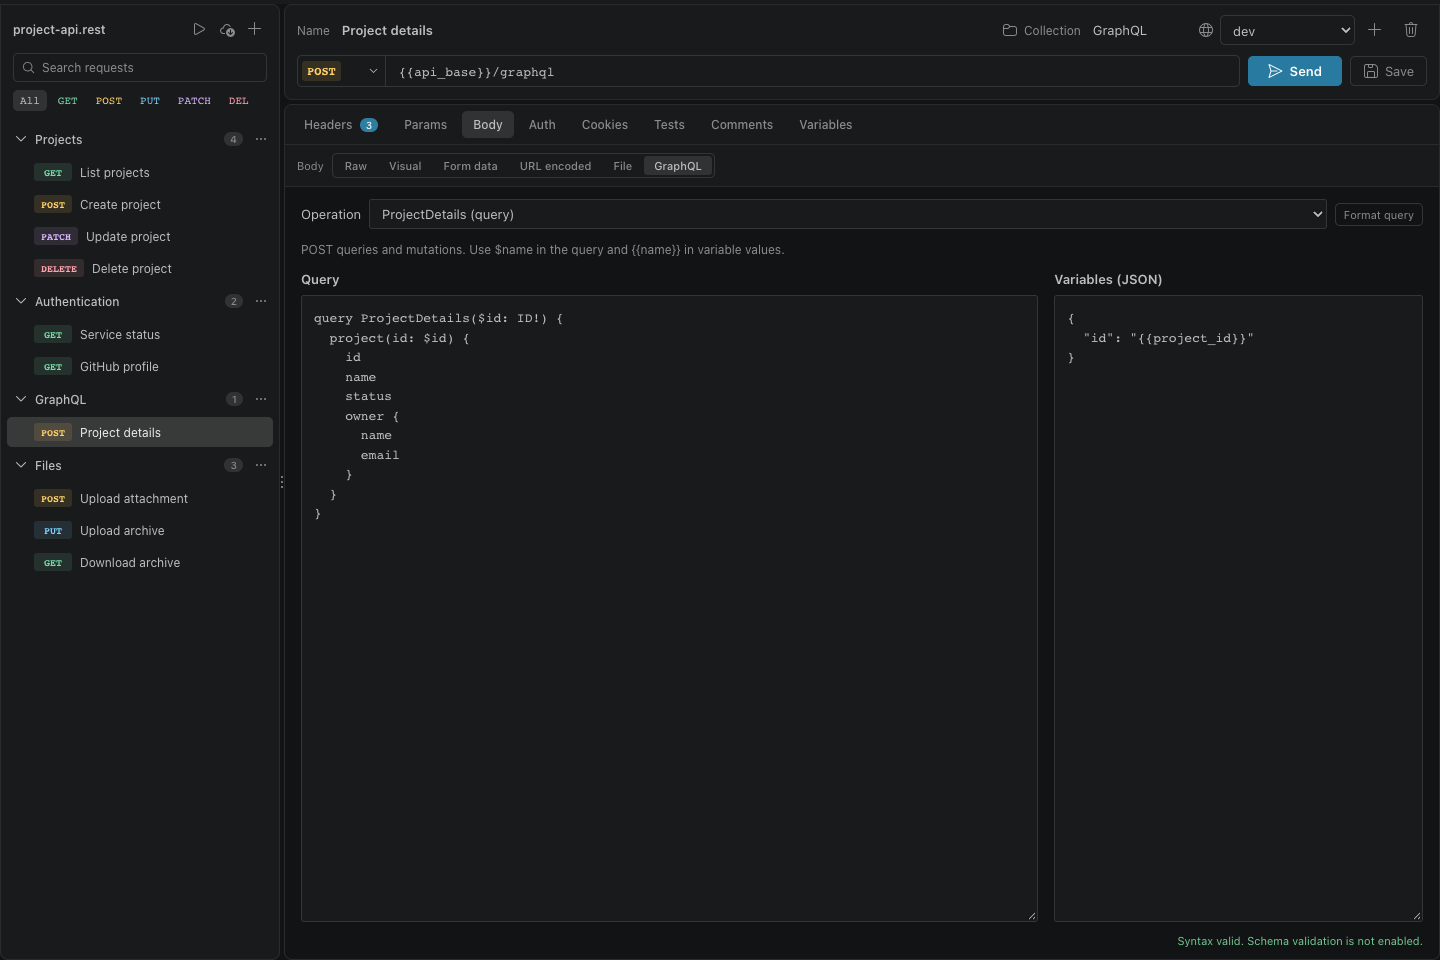This screenshot has height=960, width=1440.
Task: Click the sidebar resize handle dots
Action: pos(282,482)
